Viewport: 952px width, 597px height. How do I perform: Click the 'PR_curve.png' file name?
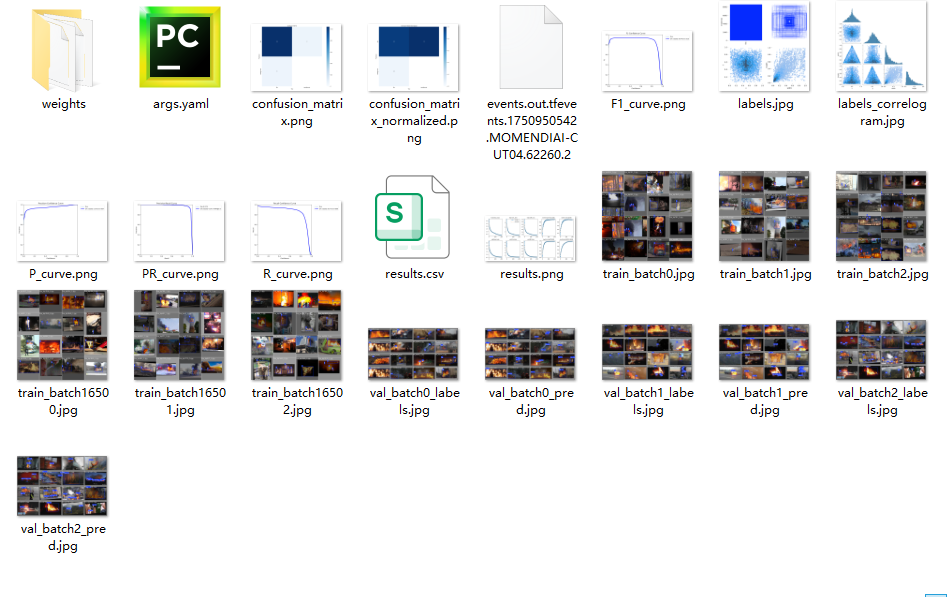(x=180, y=274)
